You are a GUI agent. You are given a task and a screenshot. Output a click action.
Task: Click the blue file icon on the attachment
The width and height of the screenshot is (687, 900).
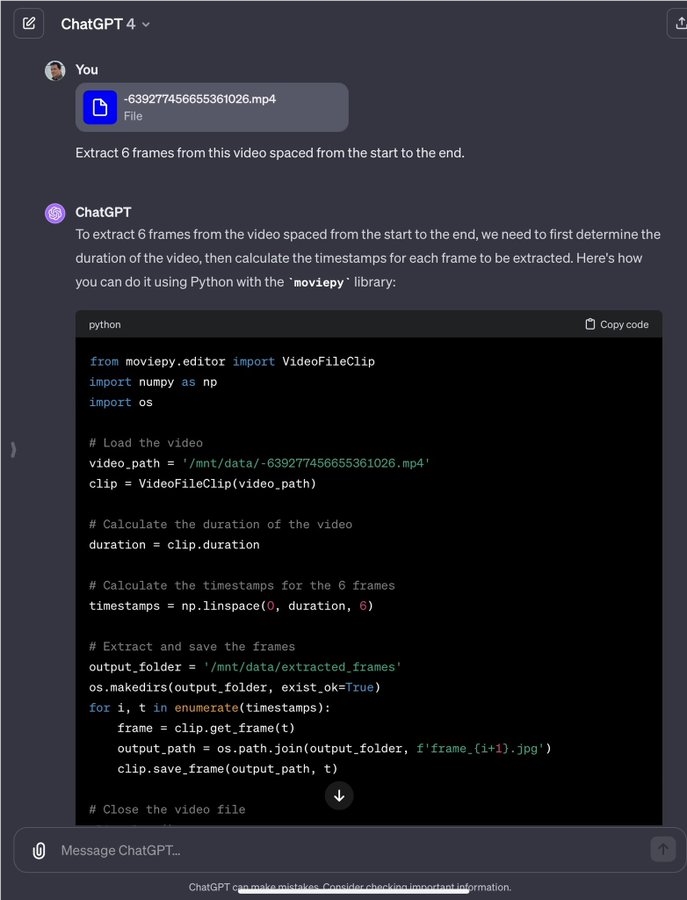tap(100, 107)
